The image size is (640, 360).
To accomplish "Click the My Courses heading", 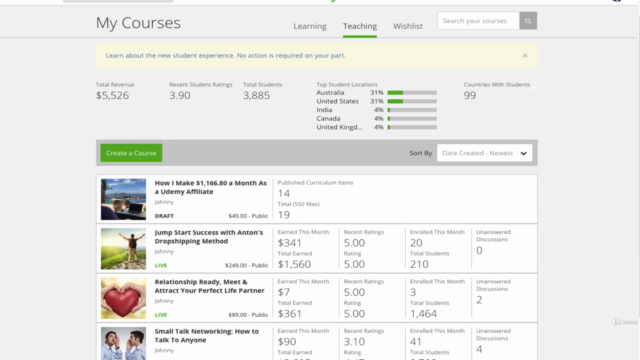I will (x=138, y=23).
